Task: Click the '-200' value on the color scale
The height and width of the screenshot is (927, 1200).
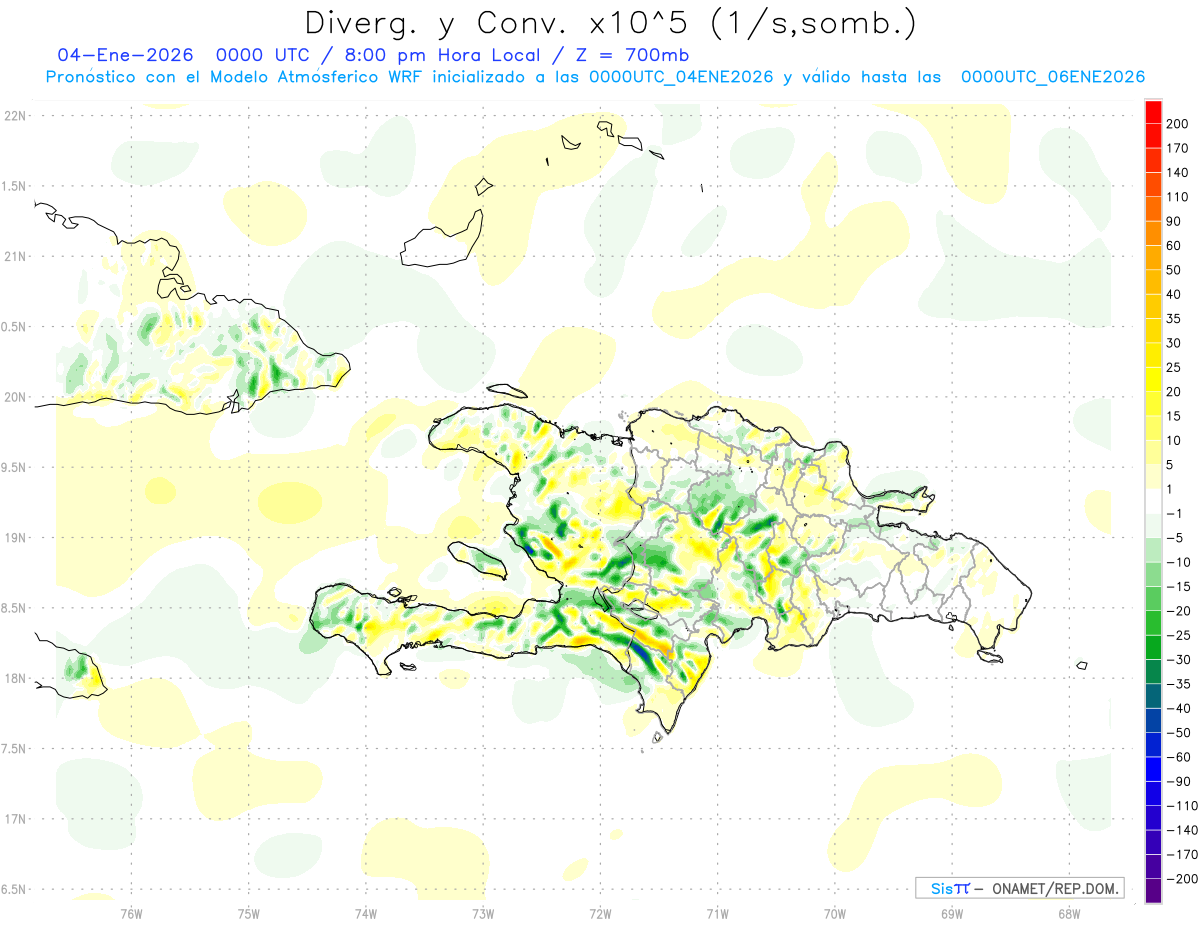Action: tap(1181, 879)
